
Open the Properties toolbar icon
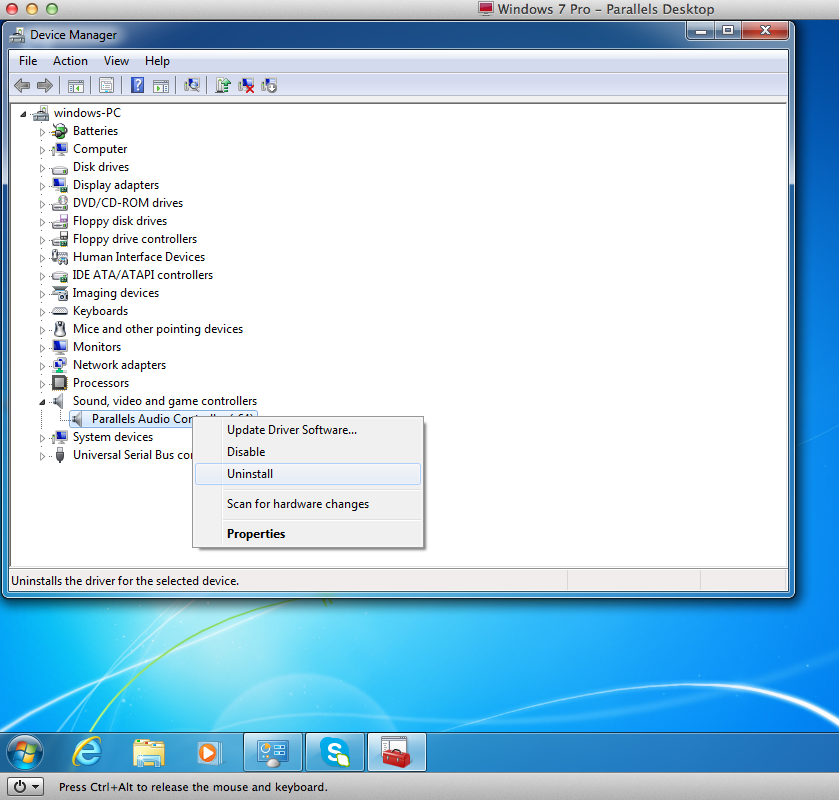[106, 85]
